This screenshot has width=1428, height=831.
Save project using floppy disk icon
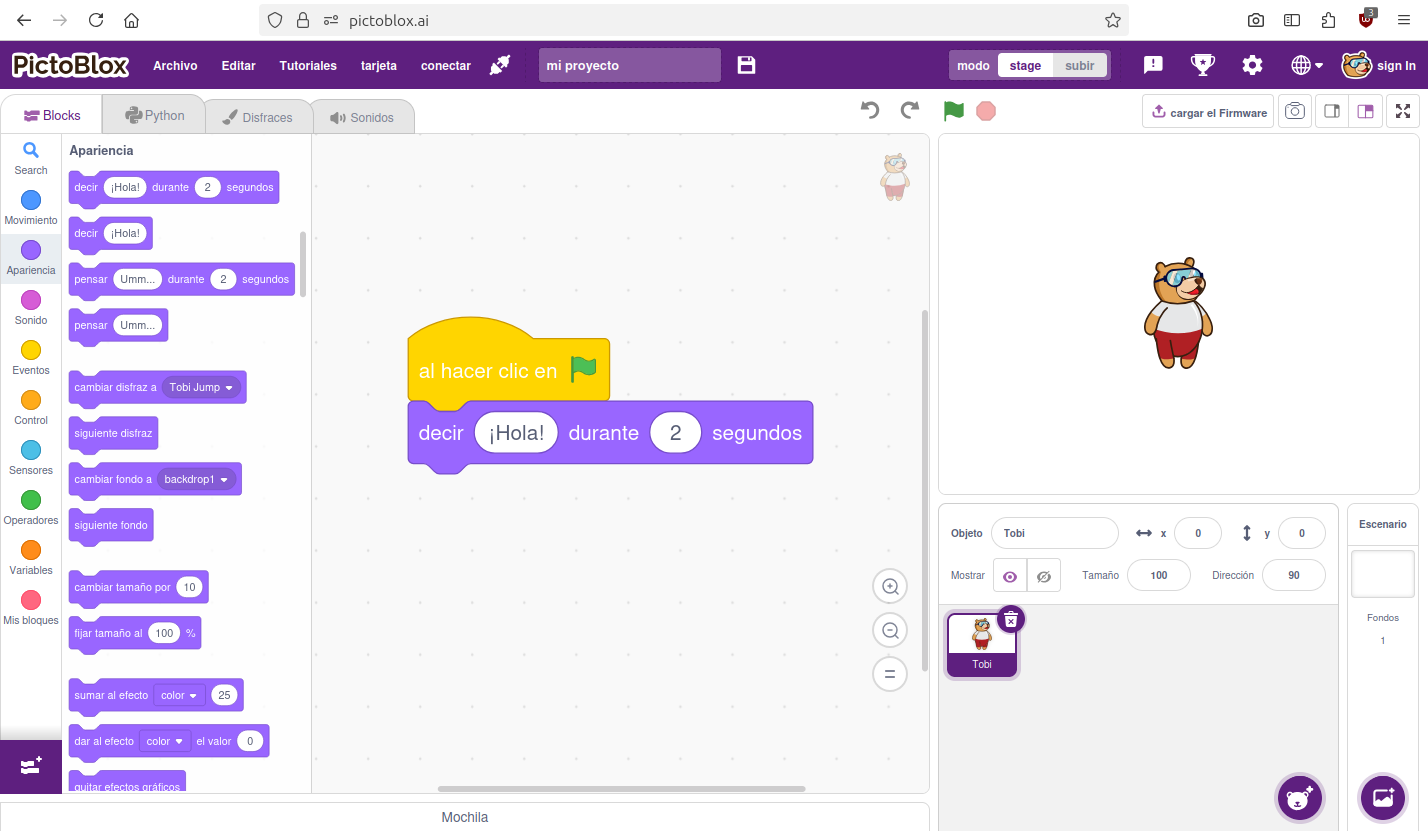[x=746, y=65]
